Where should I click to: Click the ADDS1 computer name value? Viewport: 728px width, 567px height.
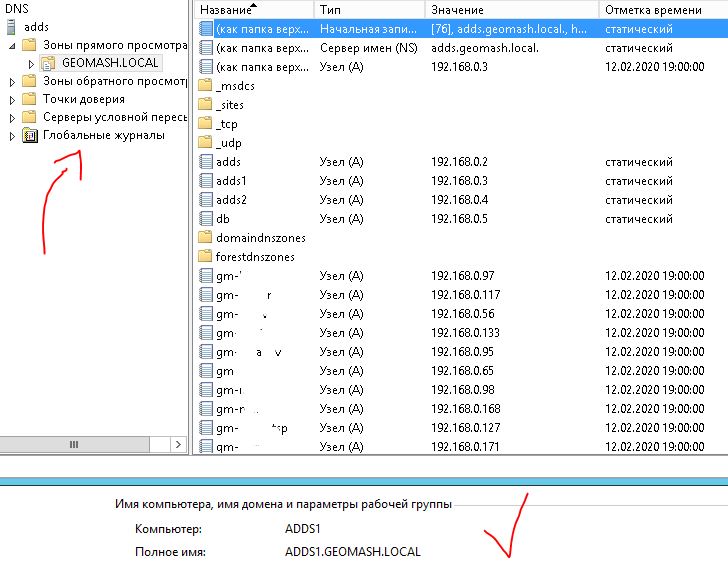pos(303,529)
